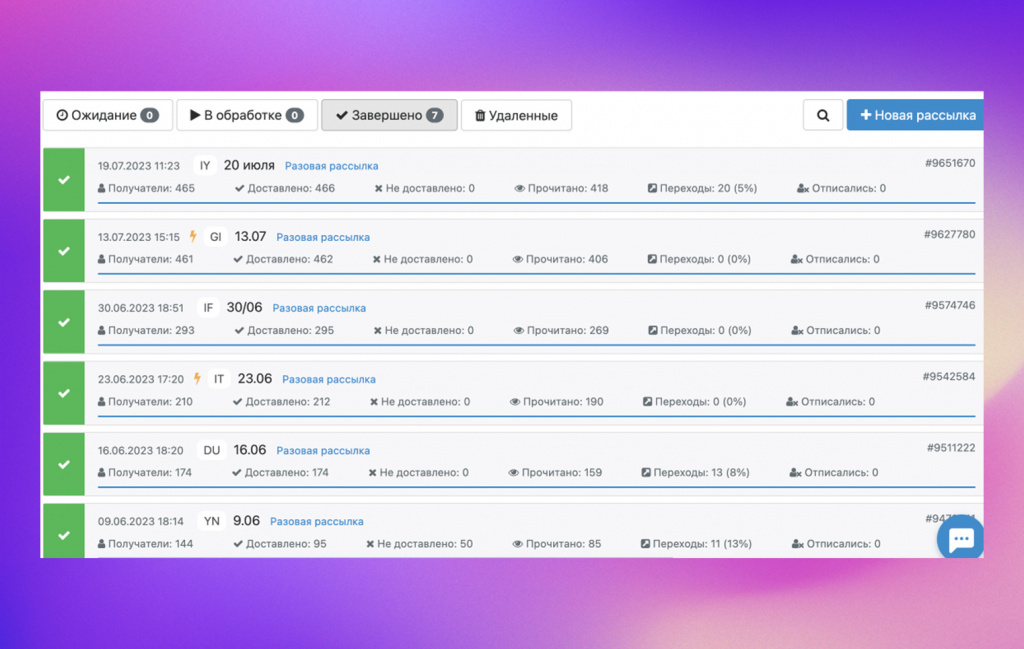The width and height of the screenshot is (1024, 649).
Task: Click Прочитано: 269 read count
Action: 561,330
